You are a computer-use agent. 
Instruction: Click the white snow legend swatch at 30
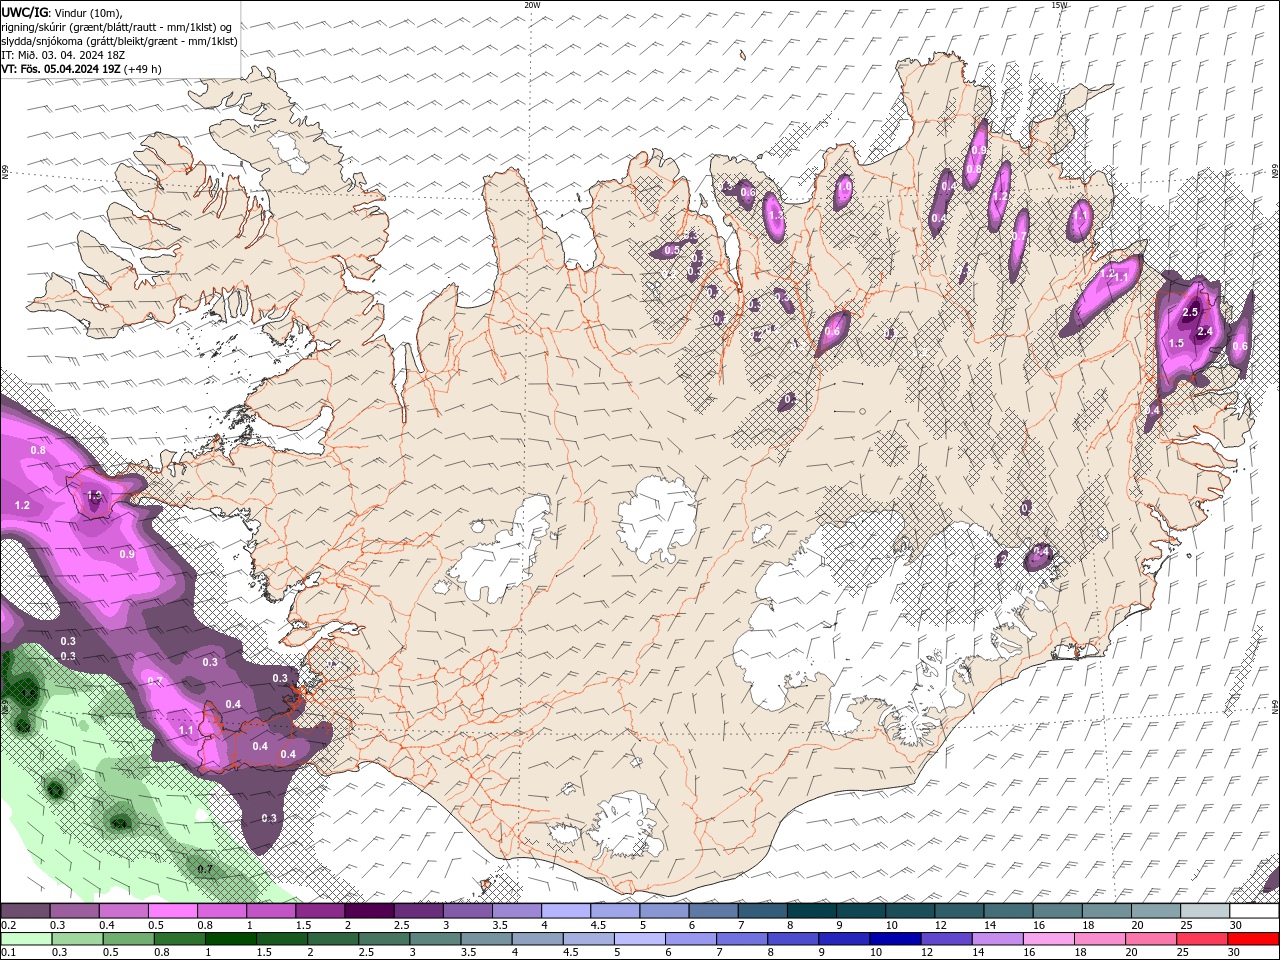pyautogui.click(x=1254, y=911)
